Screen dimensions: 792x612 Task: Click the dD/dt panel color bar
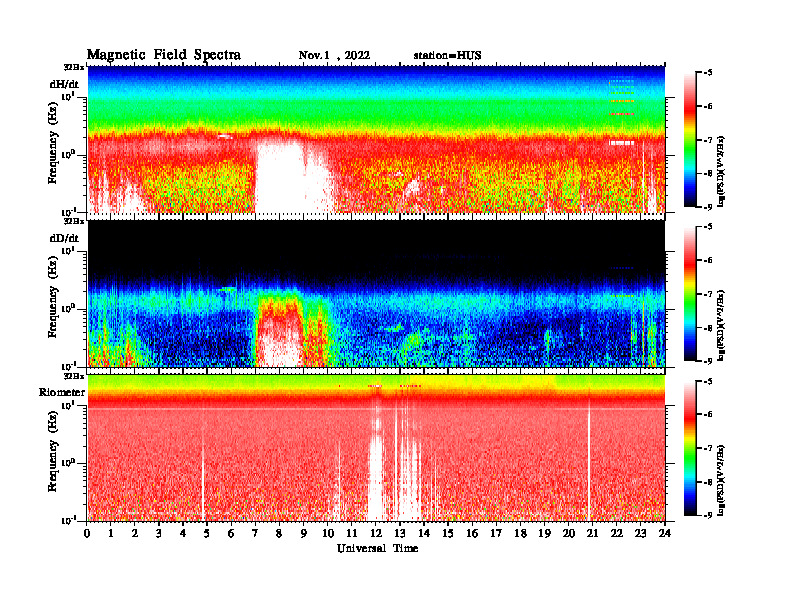(x=690, y=294)
